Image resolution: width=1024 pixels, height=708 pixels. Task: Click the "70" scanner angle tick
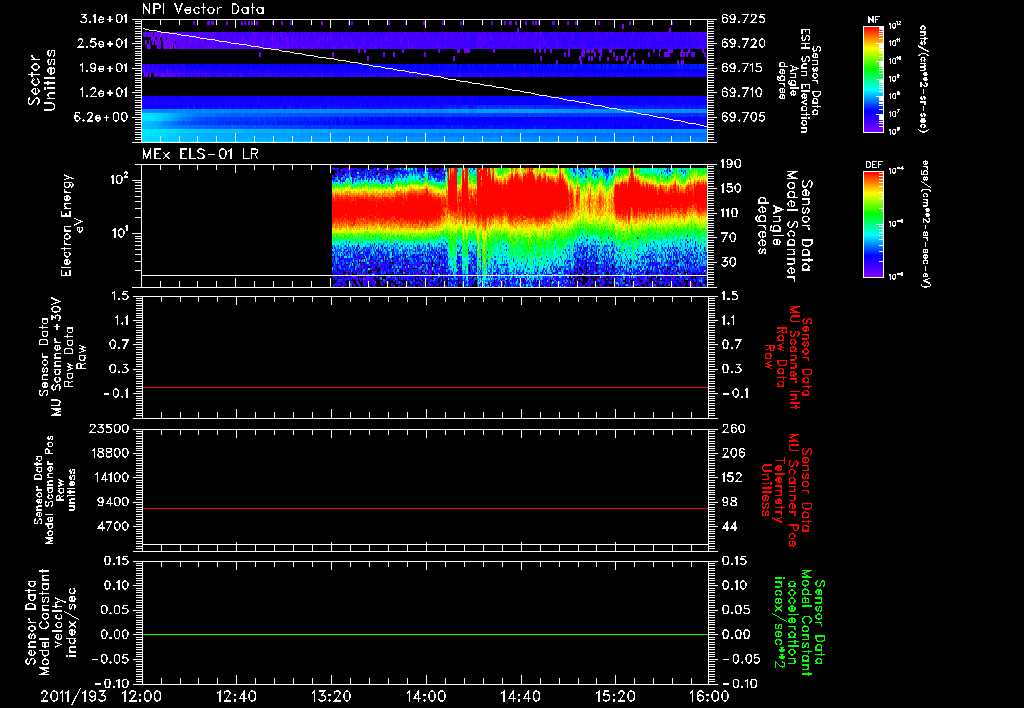728,237
